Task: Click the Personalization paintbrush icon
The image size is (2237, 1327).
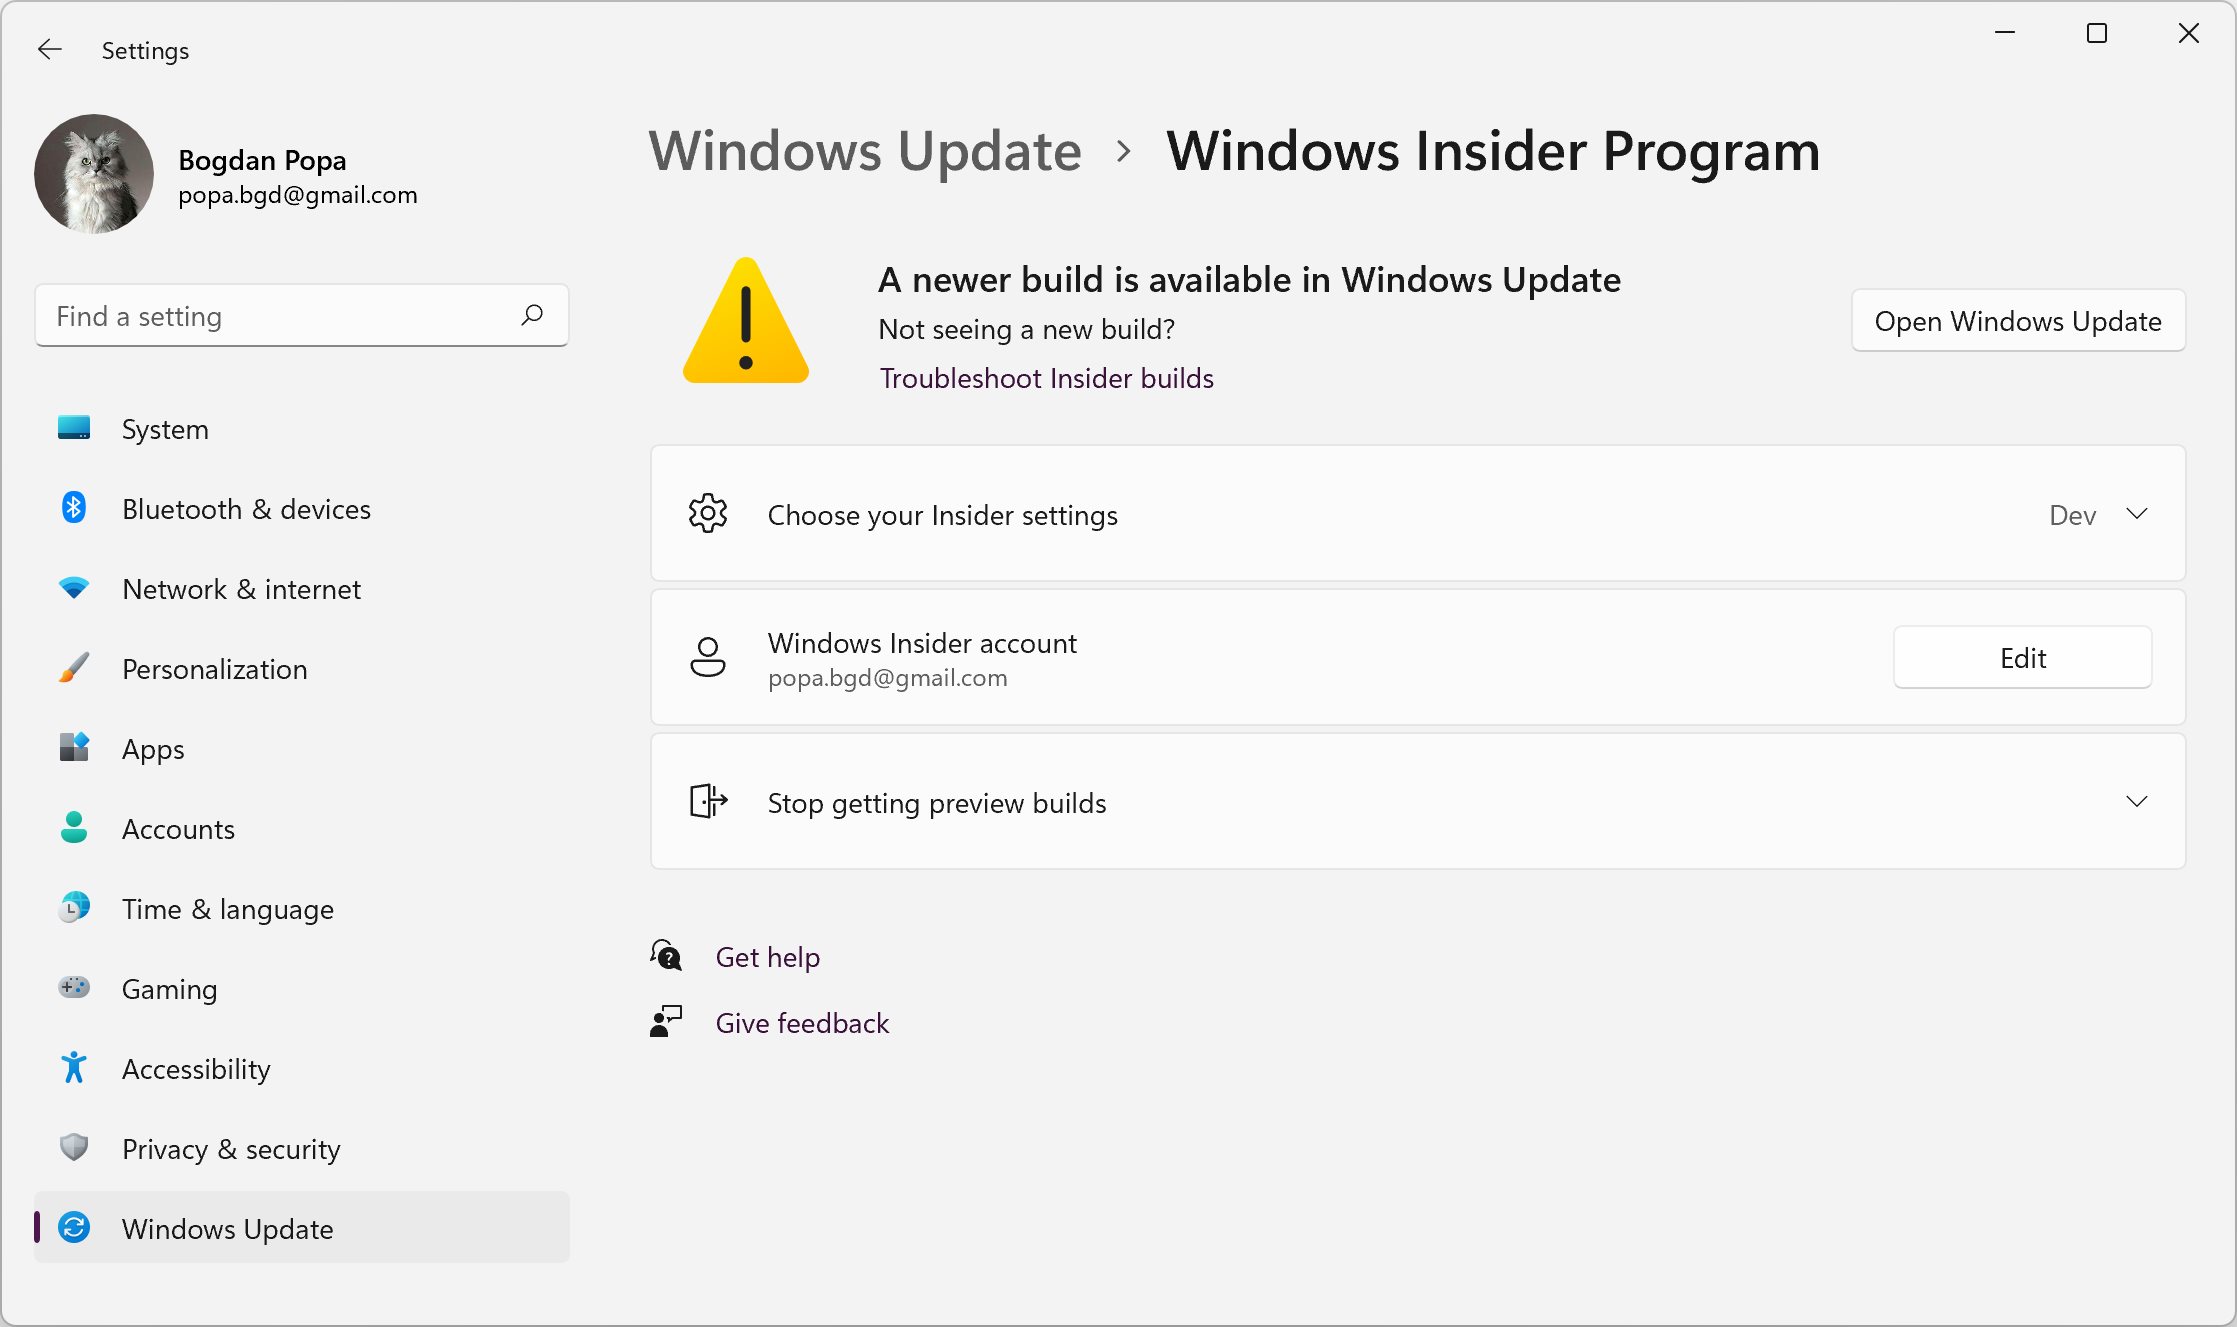Action: (74, 668)
